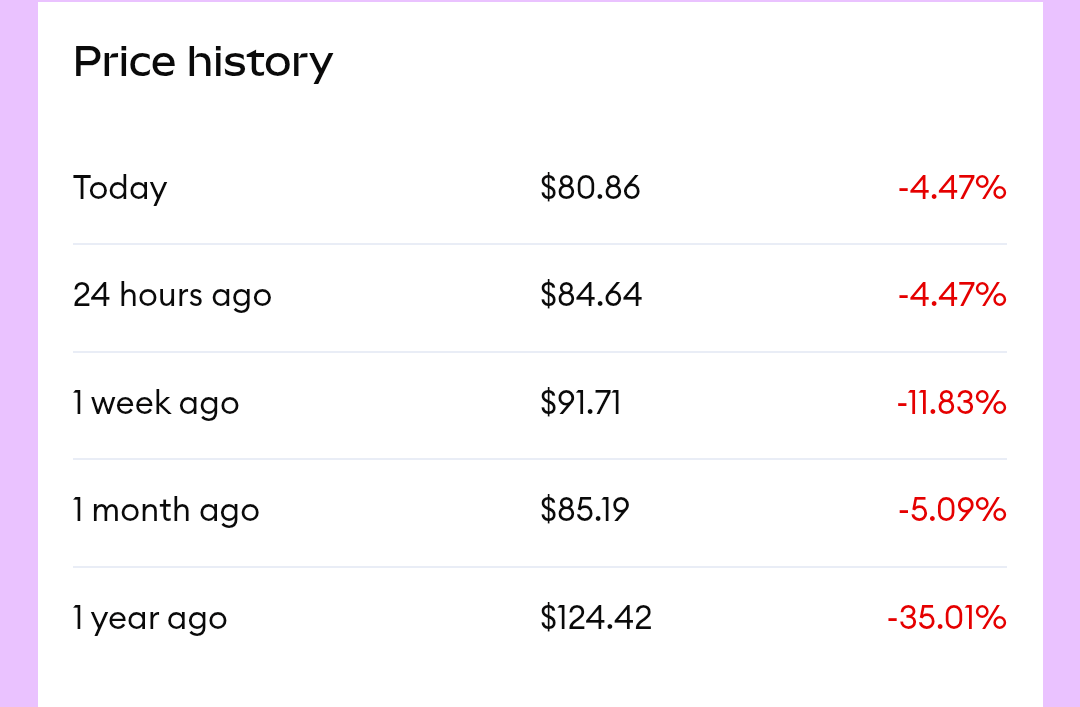
Task: Click the divider line above 1 year ago
Action: (540, 567)
